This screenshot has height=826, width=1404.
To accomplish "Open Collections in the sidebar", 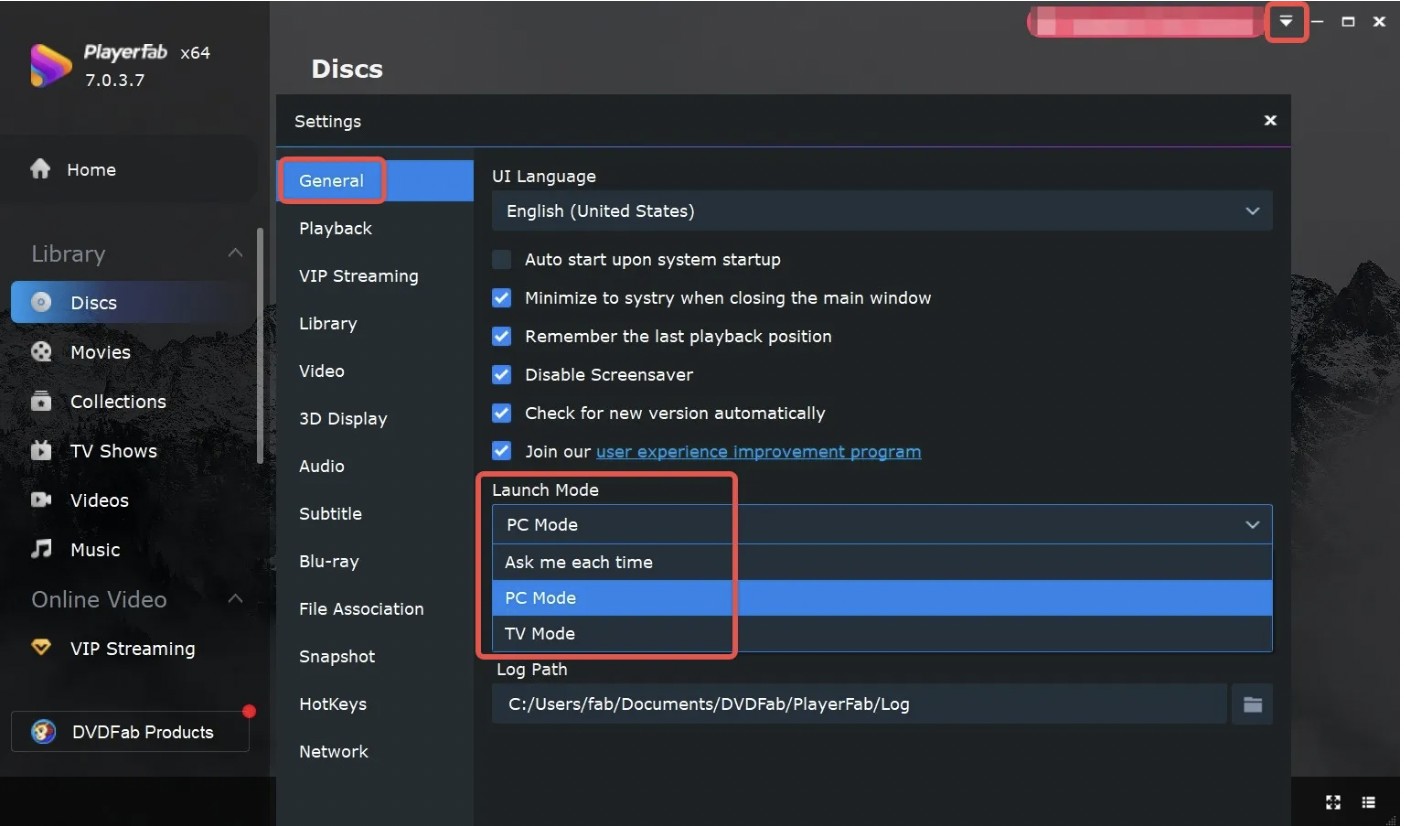I will pos(118,401).
